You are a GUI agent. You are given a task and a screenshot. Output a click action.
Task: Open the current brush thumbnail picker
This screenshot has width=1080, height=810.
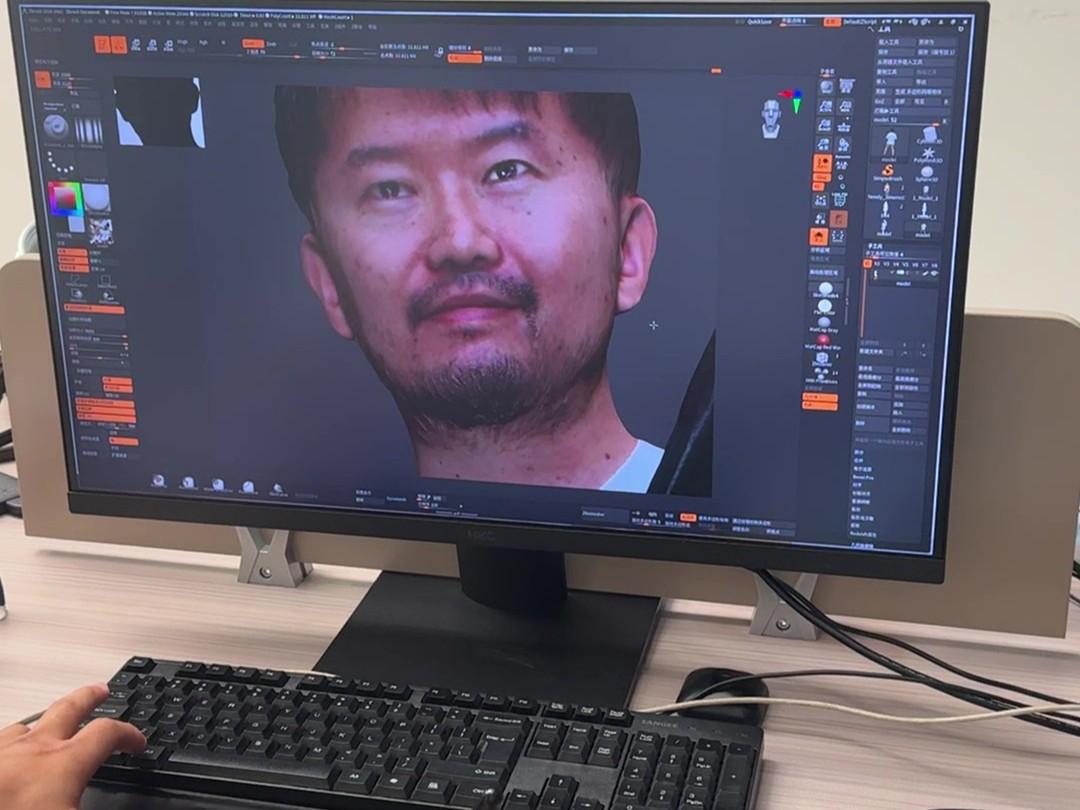[x=56, y=128]
